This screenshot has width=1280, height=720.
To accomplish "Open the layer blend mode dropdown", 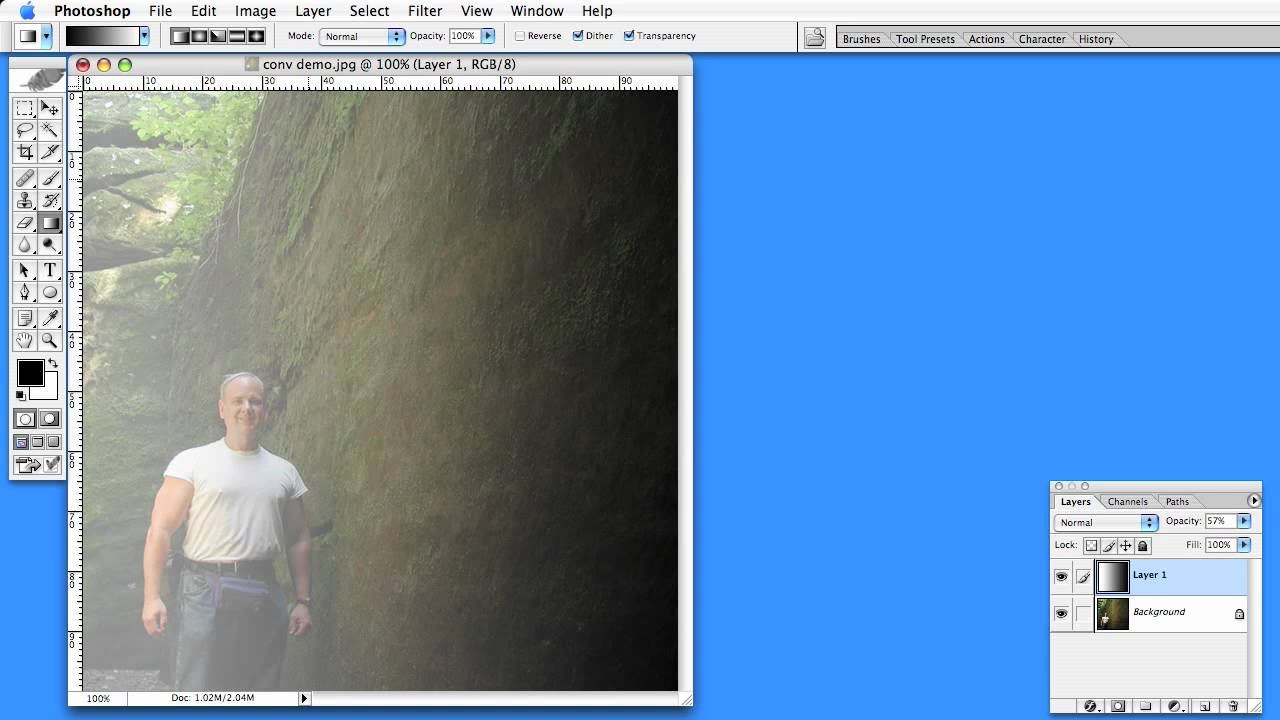I will point(1106,522).
